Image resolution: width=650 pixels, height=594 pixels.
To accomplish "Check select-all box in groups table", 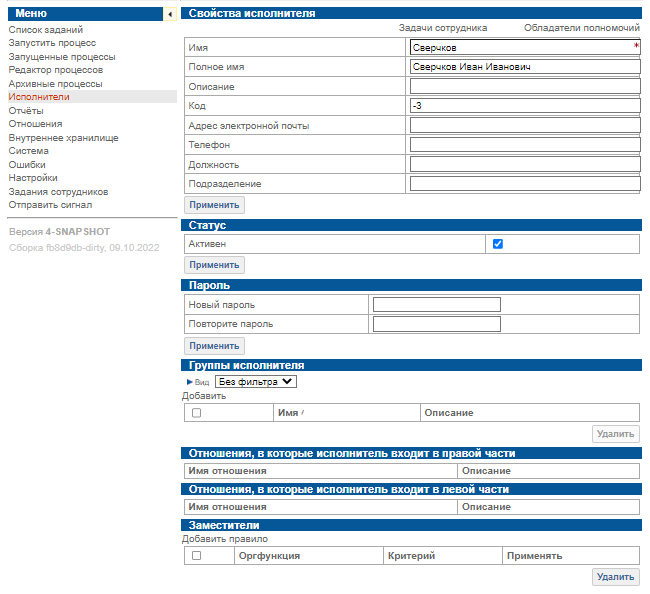I will [x=197, y=412].
